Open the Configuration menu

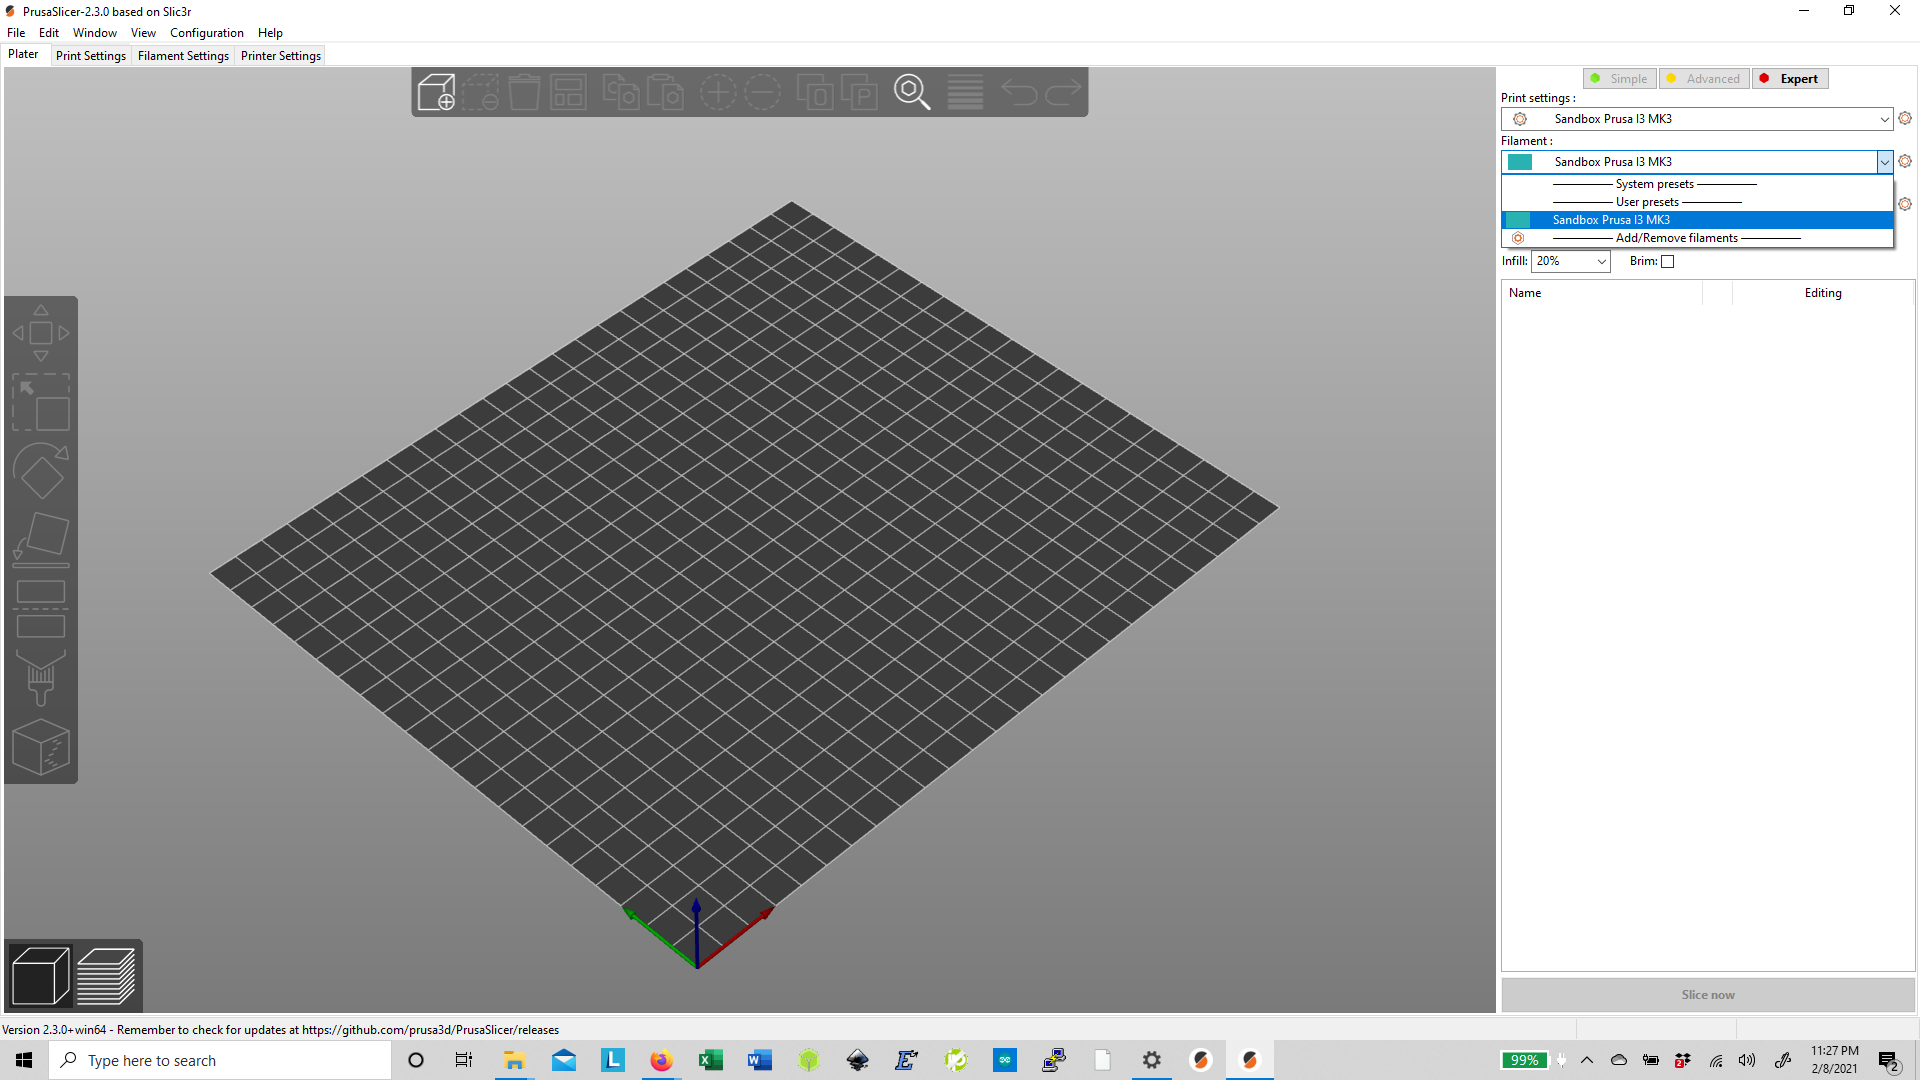[207, 33]
